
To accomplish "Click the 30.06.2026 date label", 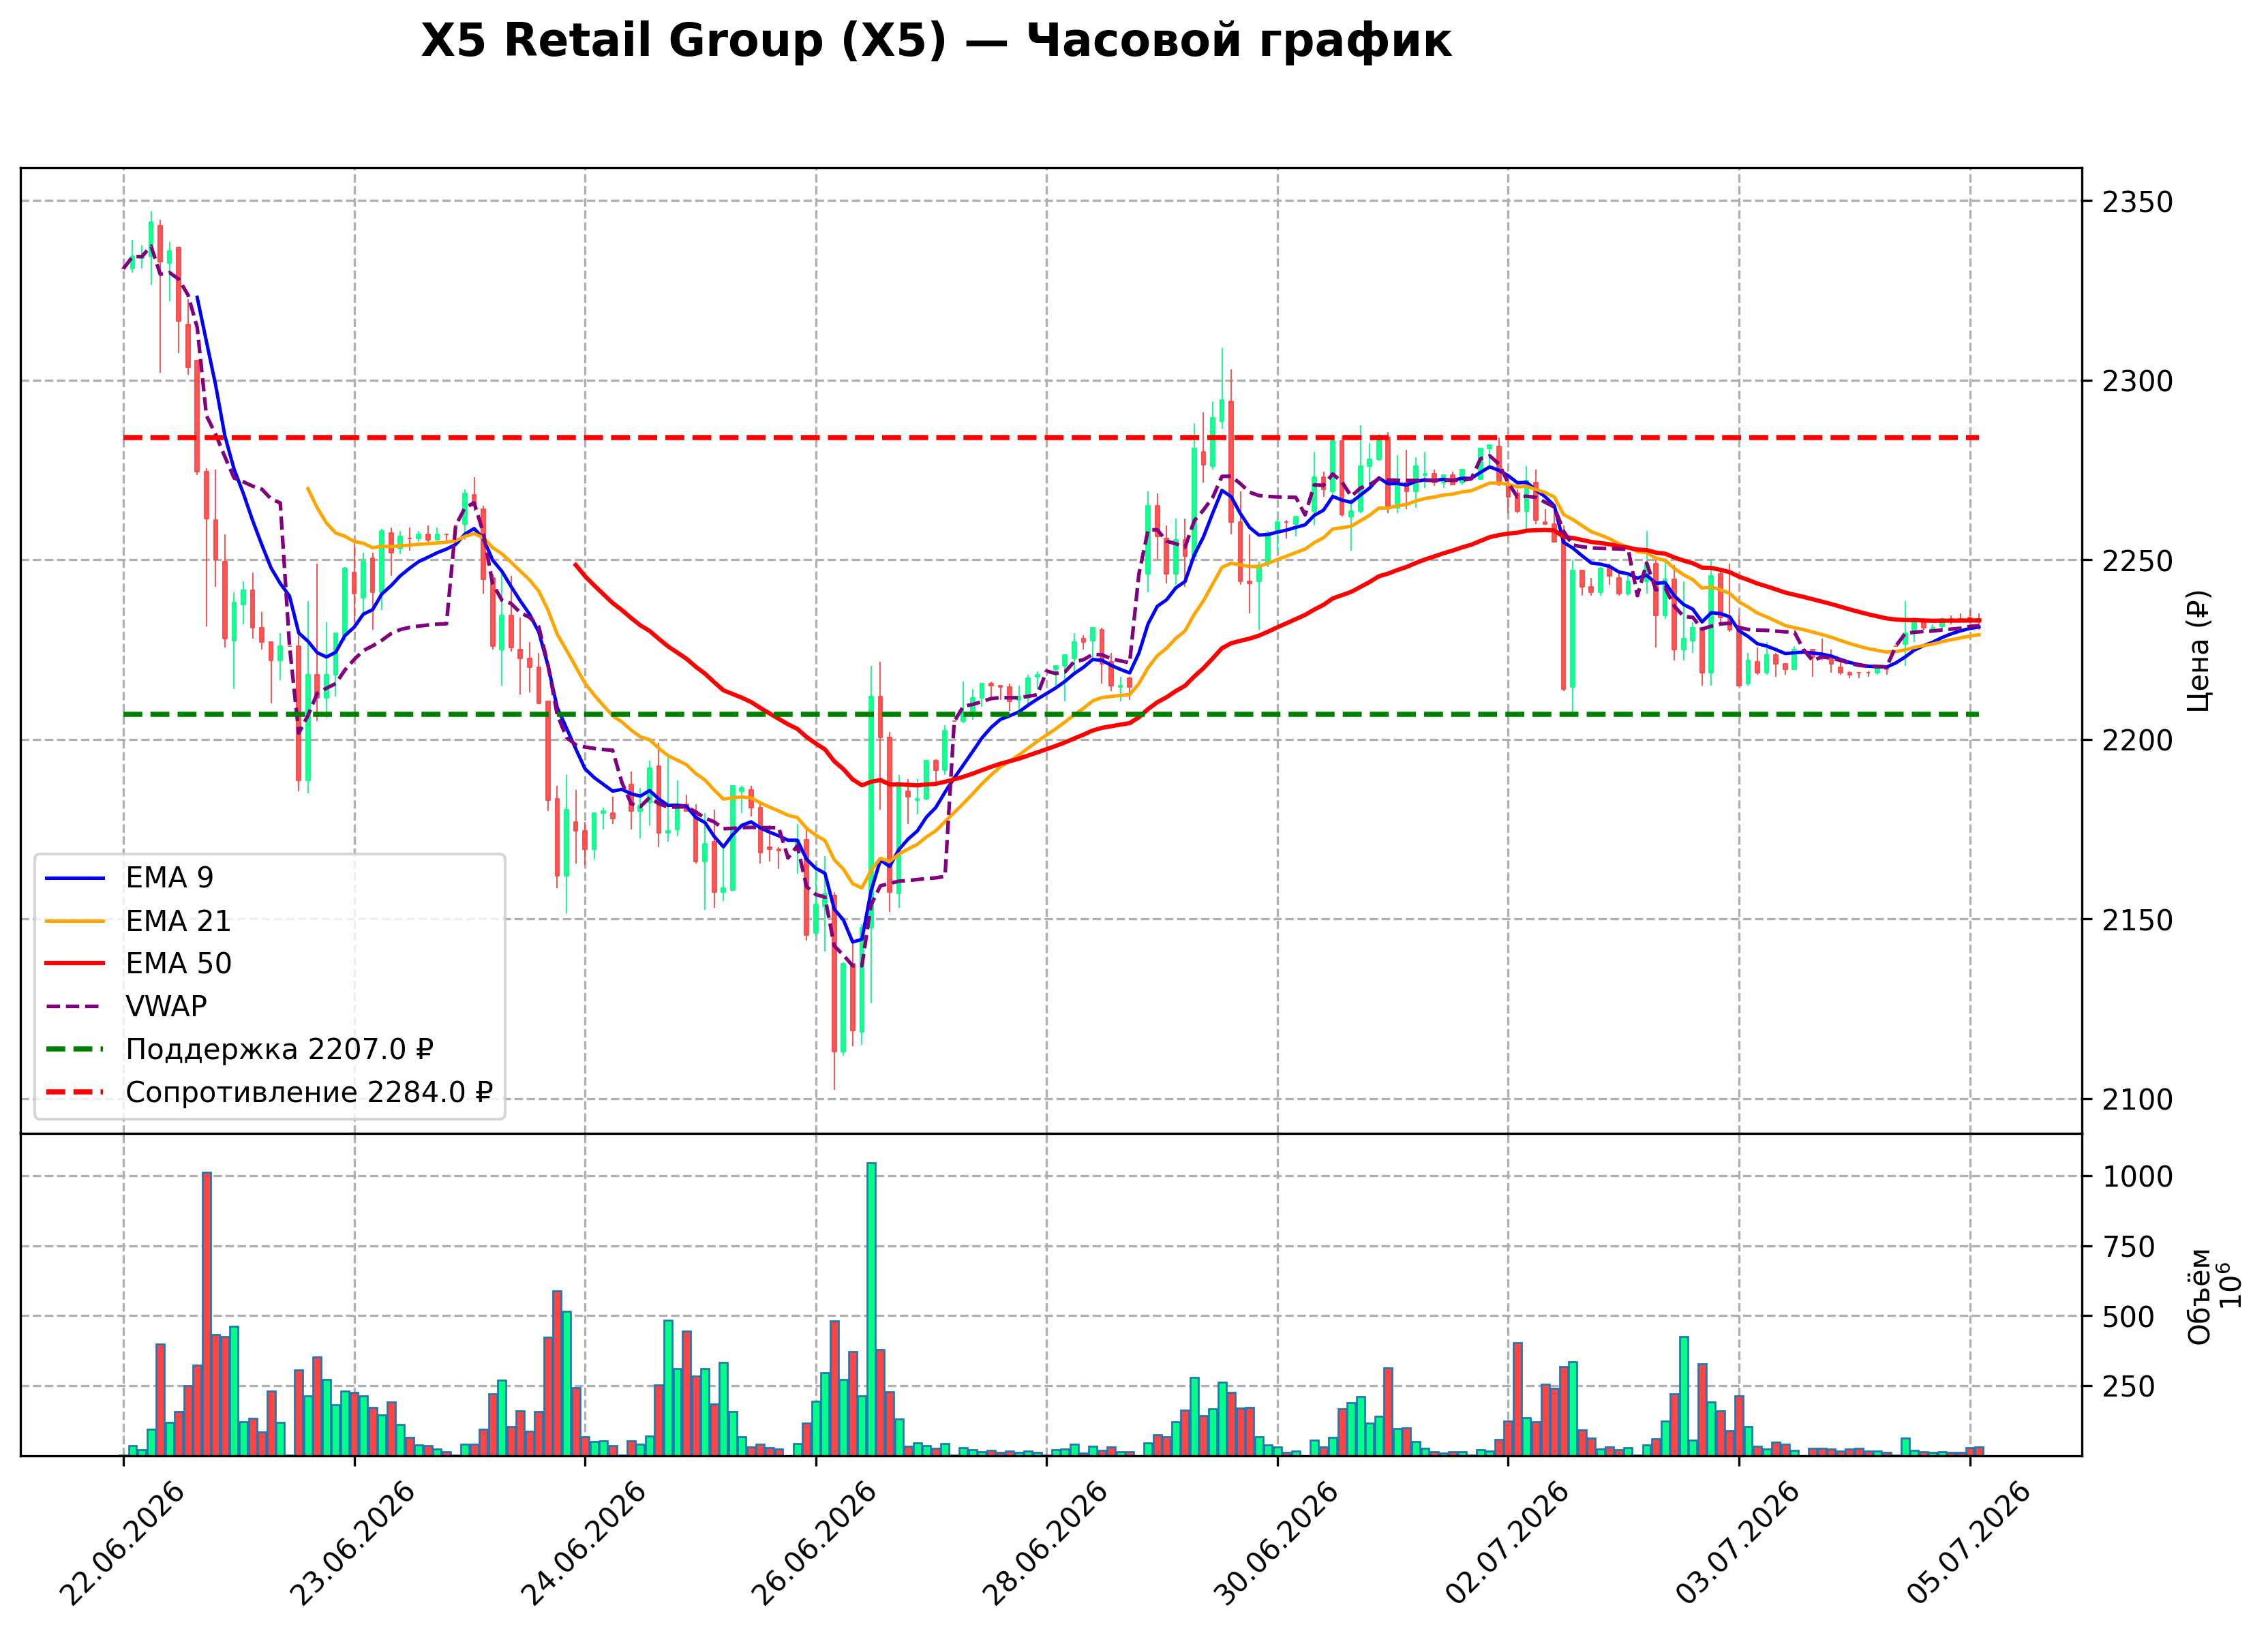I will pyautogui.click(x=1276, y=1545).
